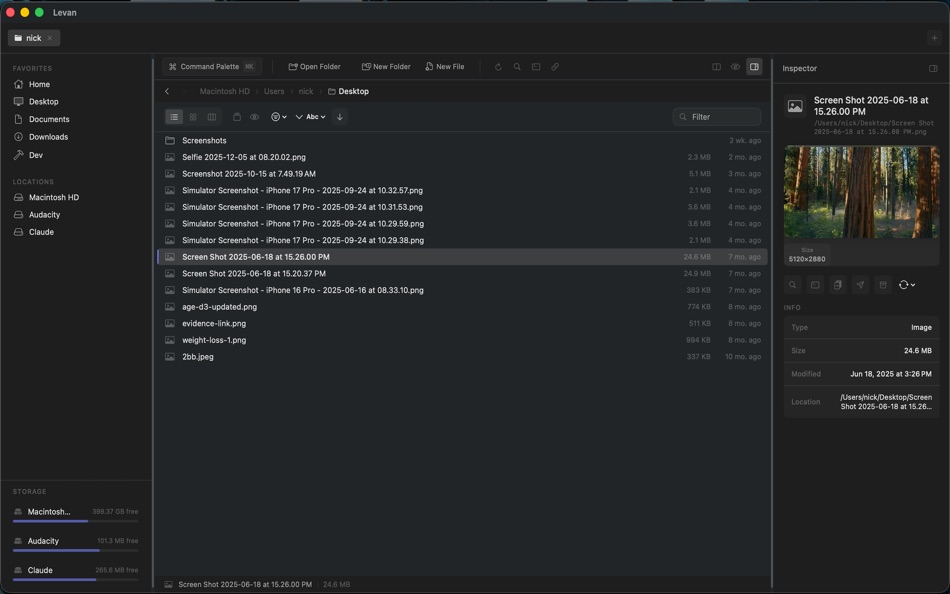The image size is (950, 594).
Task: Select Screen Shot 2025-06-18 at 15.20.37 PM
Action: pyautogui.click(x=462, y=274)
